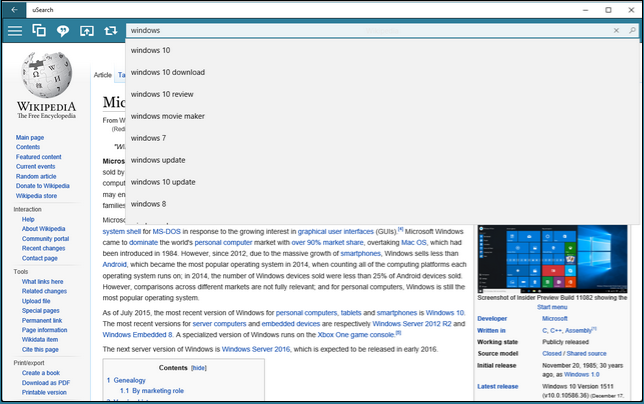644x404 pixels.
Task: Click Cite this page
Action: [40, 349]
